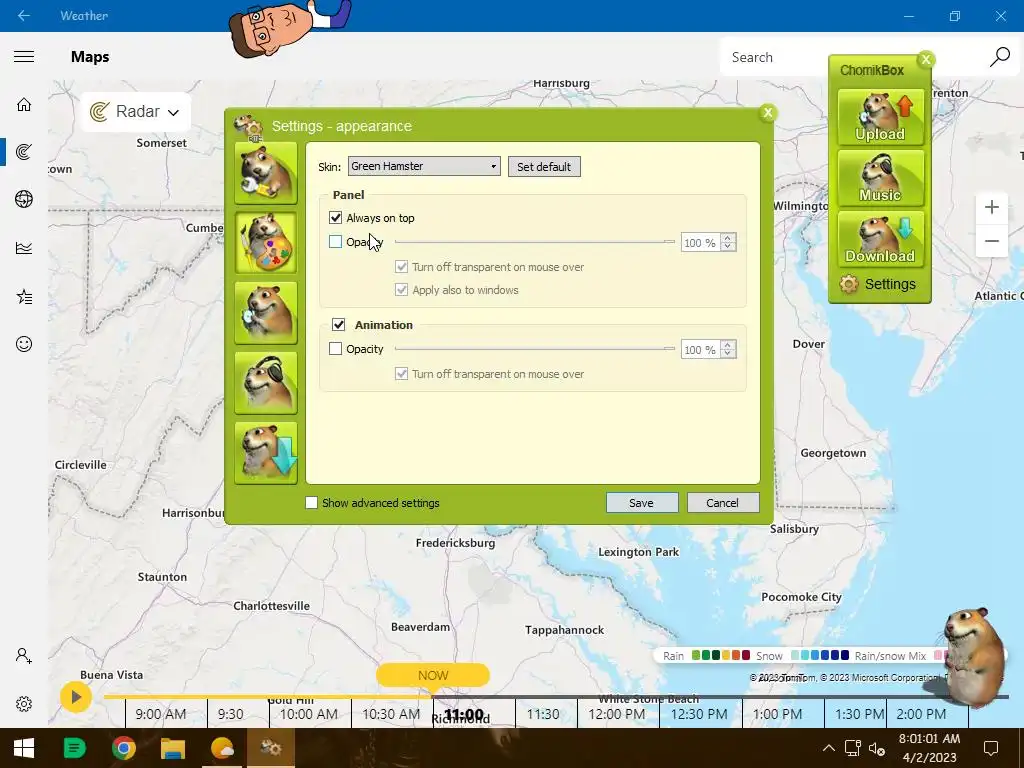
Task: Zoom in the map with plus
Action: 991,208
